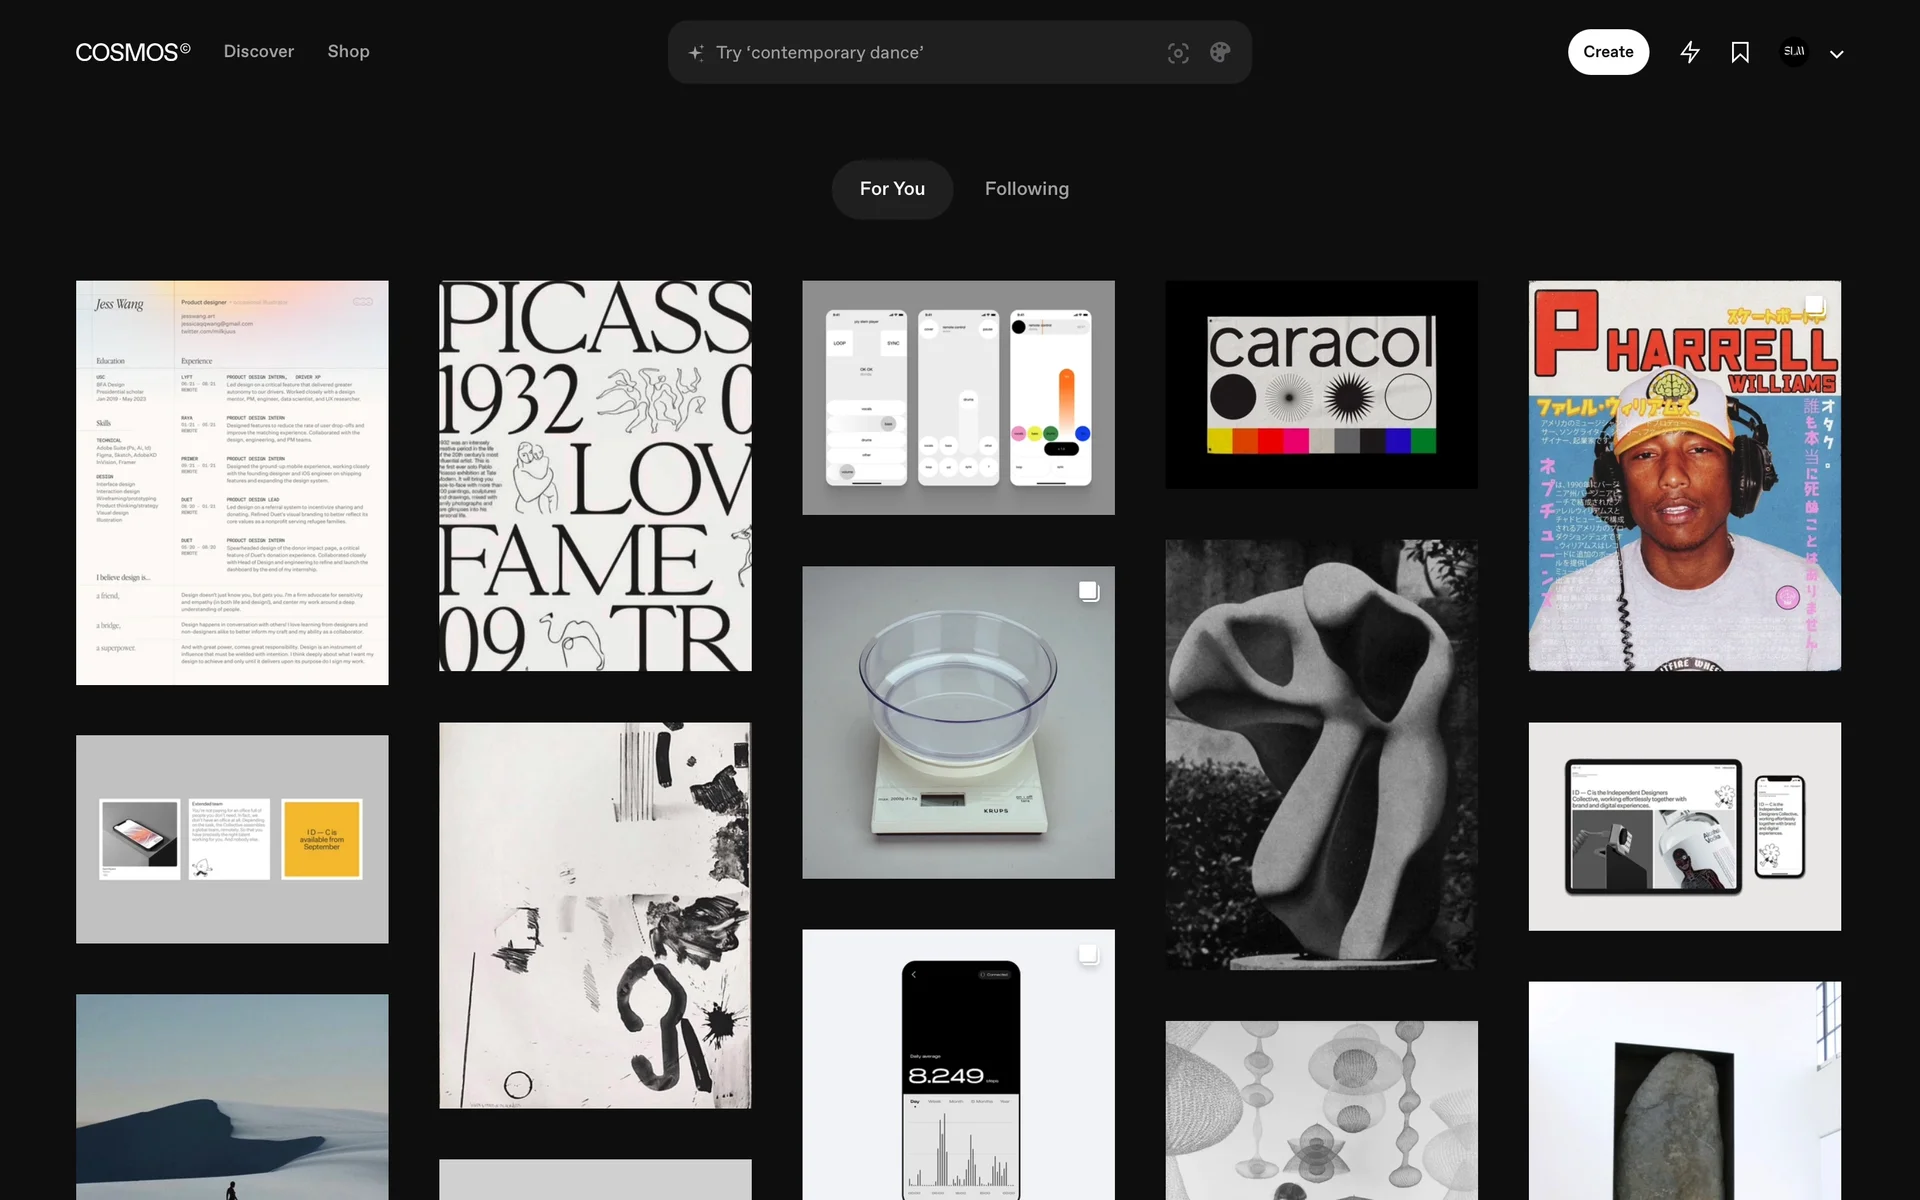Click the lightning bolt activity icon

coord(1690,52)
